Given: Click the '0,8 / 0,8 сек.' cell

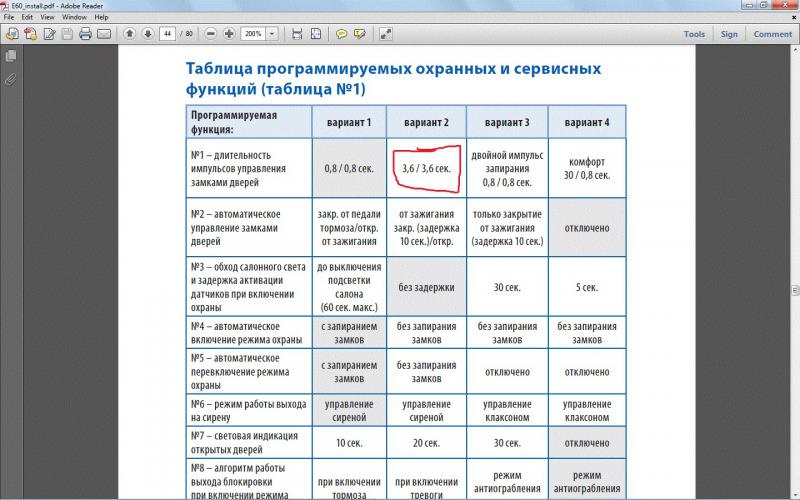Looking at the screenshot, I should (x=349, y=168).
